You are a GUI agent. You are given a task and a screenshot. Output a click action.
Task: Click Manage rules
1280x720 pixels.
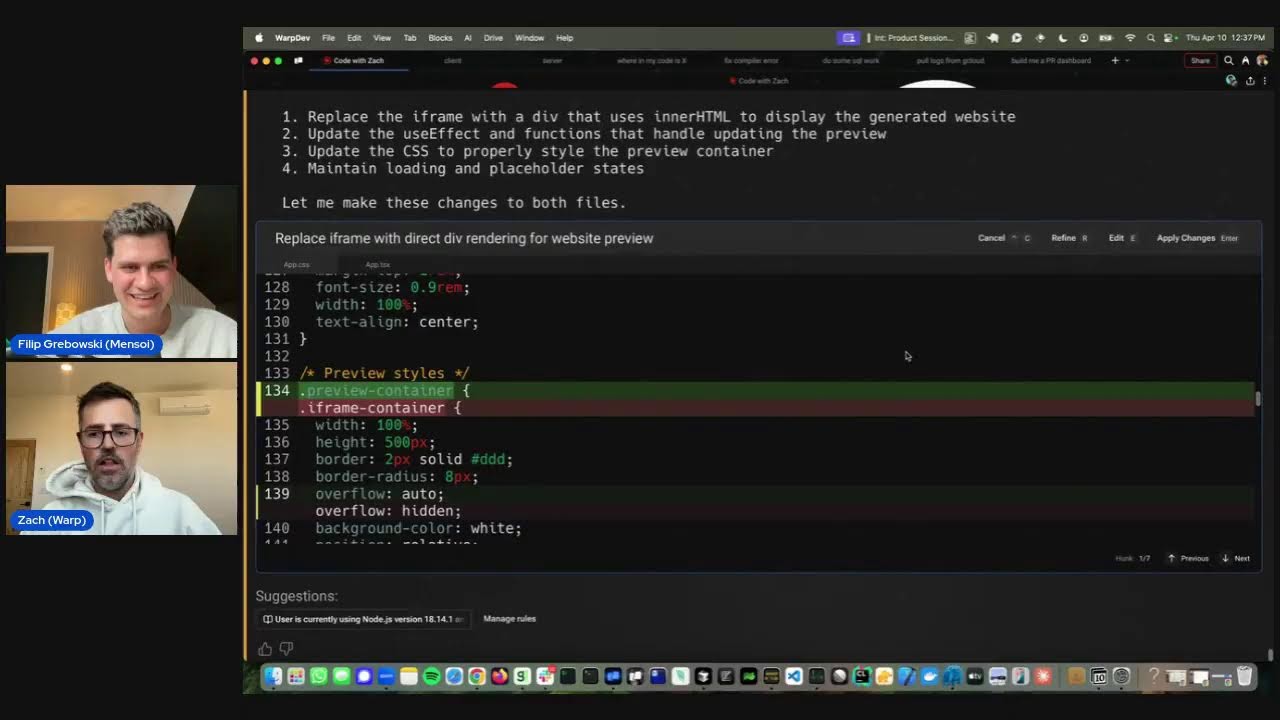click(x=510, y=619)
